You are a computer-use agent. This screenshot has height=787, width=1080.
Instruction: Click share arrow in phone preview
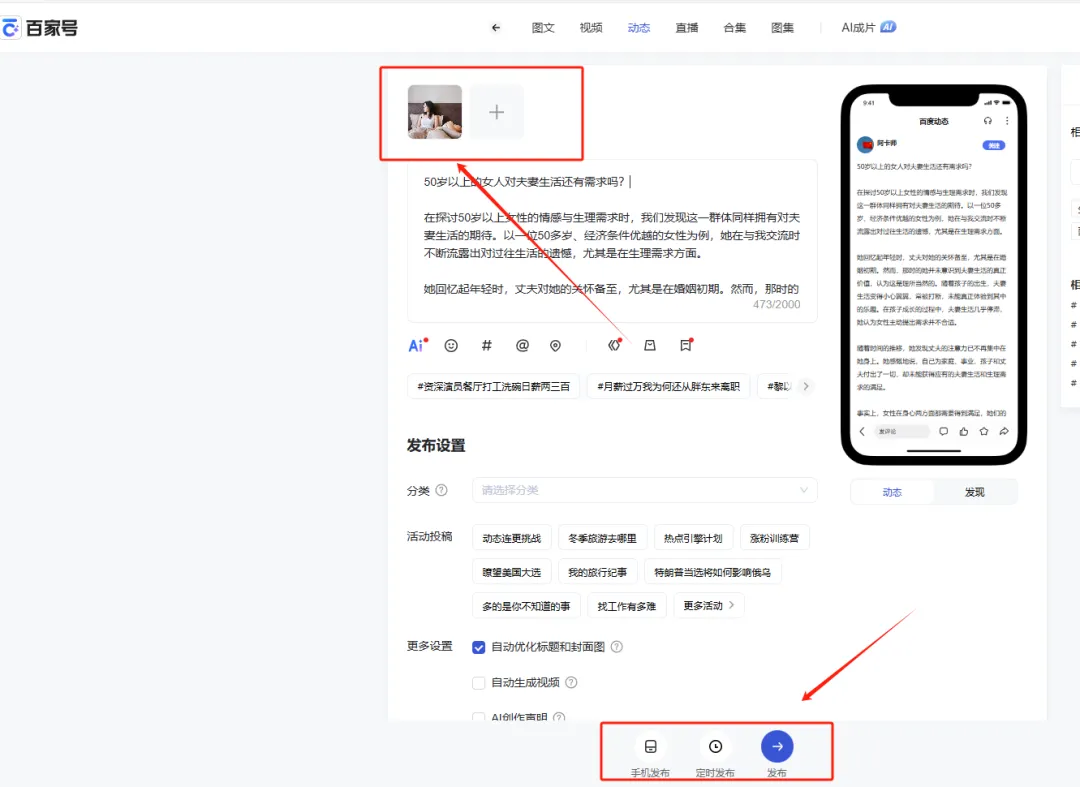coord(1004,432)
